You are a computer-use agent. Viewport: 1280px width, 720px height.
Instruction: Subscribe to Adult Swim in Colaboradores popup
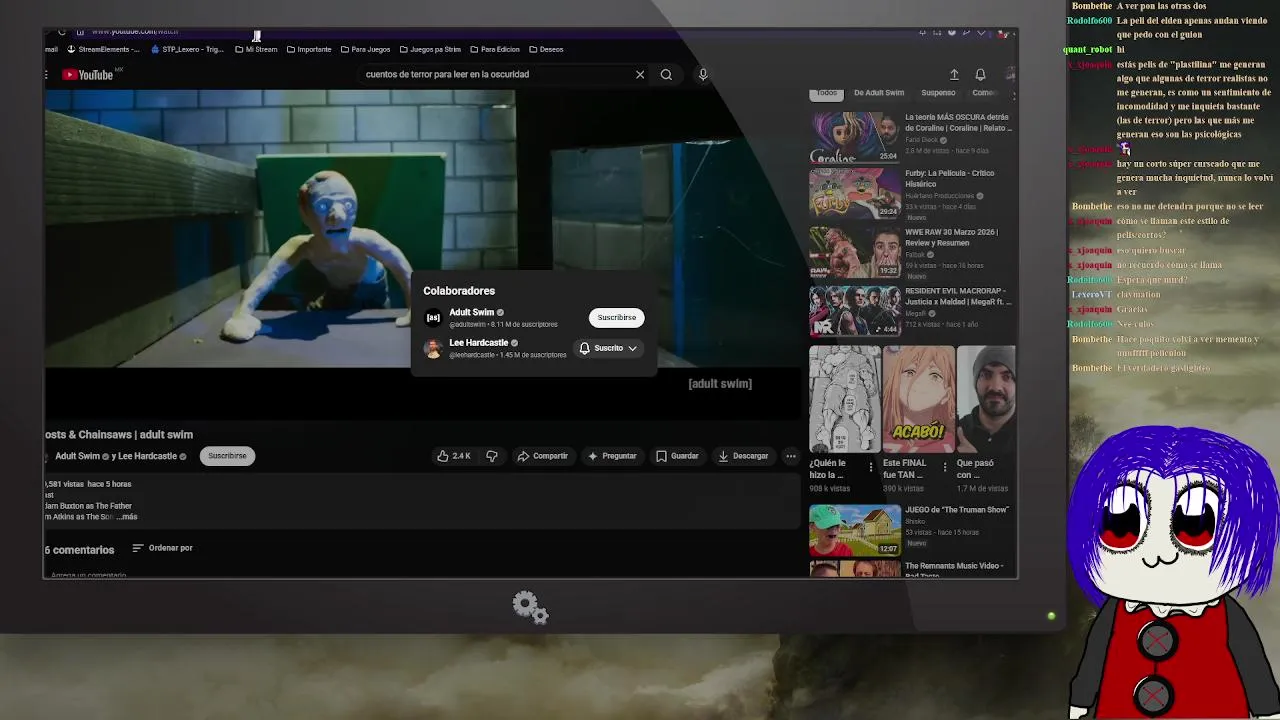616,317
